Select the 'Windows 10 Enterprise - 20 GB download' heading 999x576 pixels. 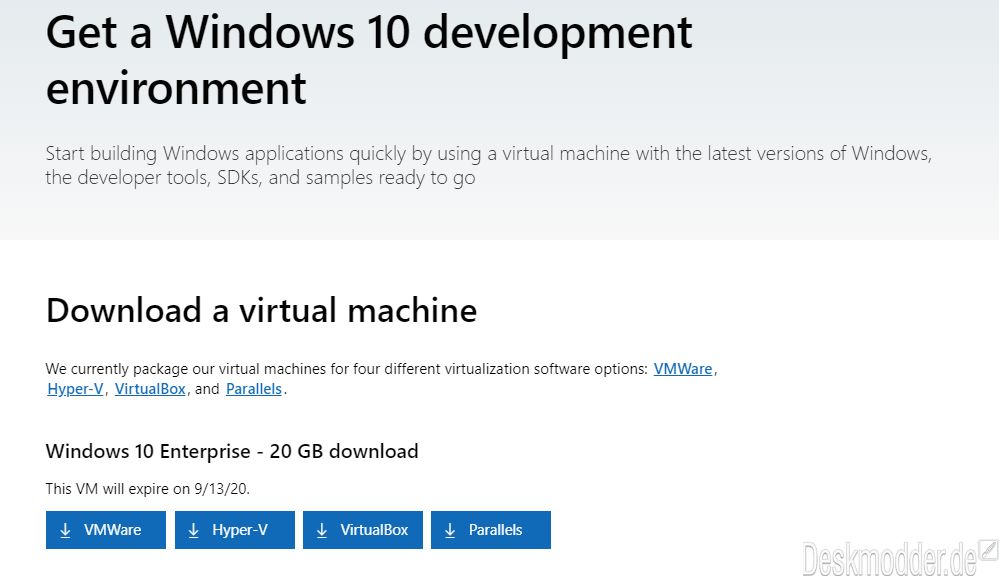tap(232, 451)
